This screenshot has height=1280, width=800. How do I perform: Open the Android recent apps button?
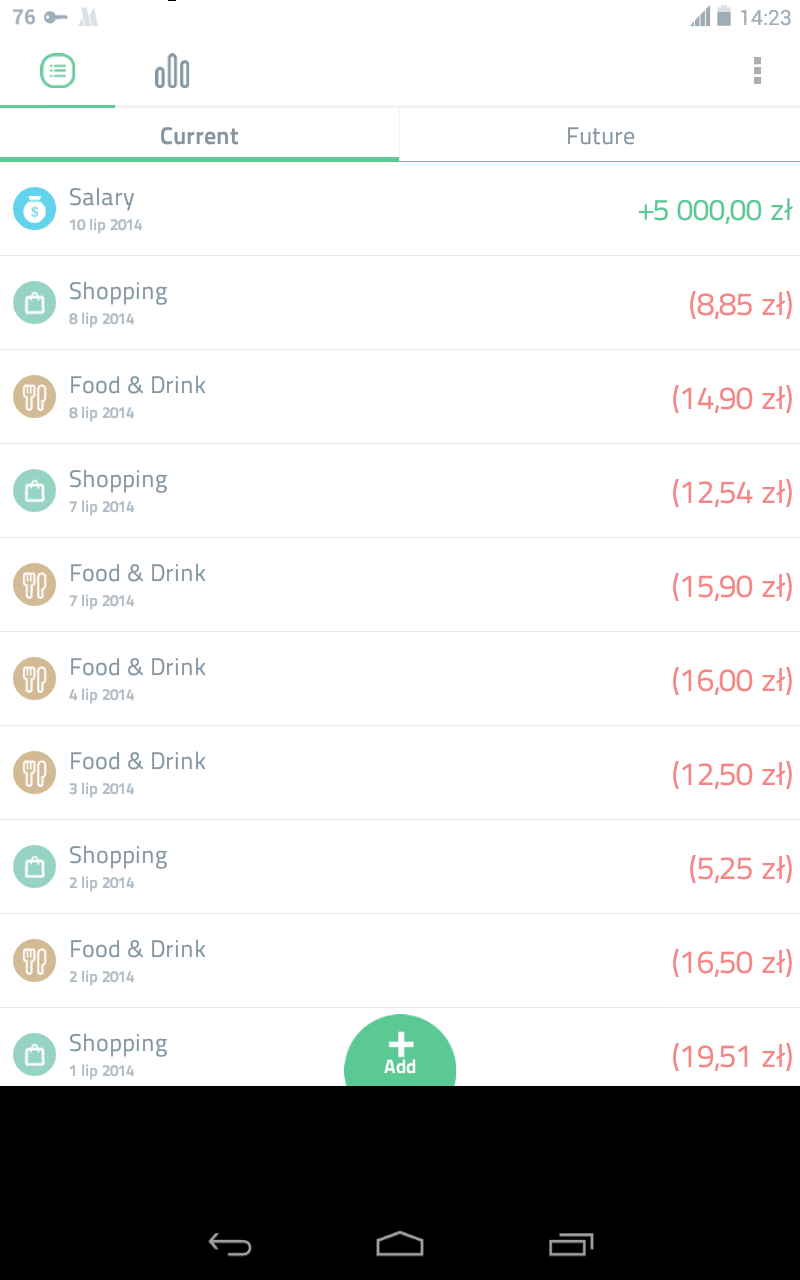[571, 1244]
